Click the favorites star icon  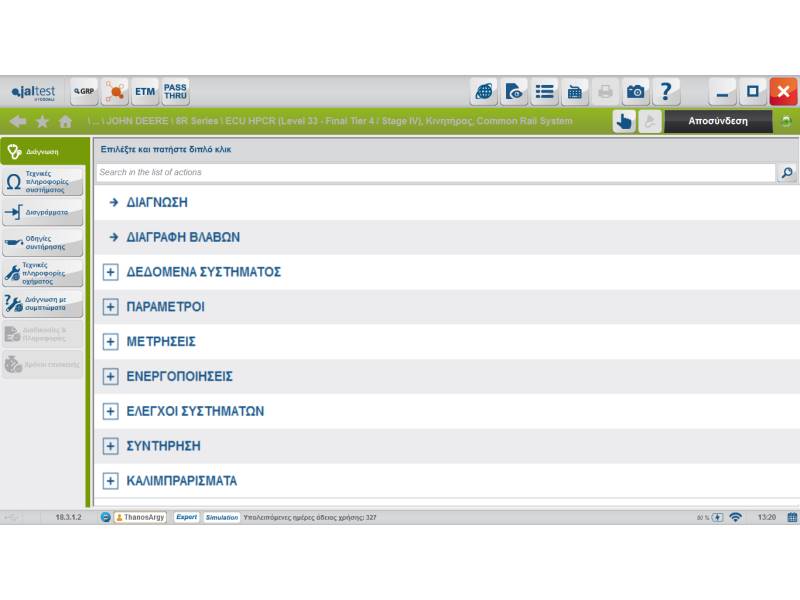point(42,122)
